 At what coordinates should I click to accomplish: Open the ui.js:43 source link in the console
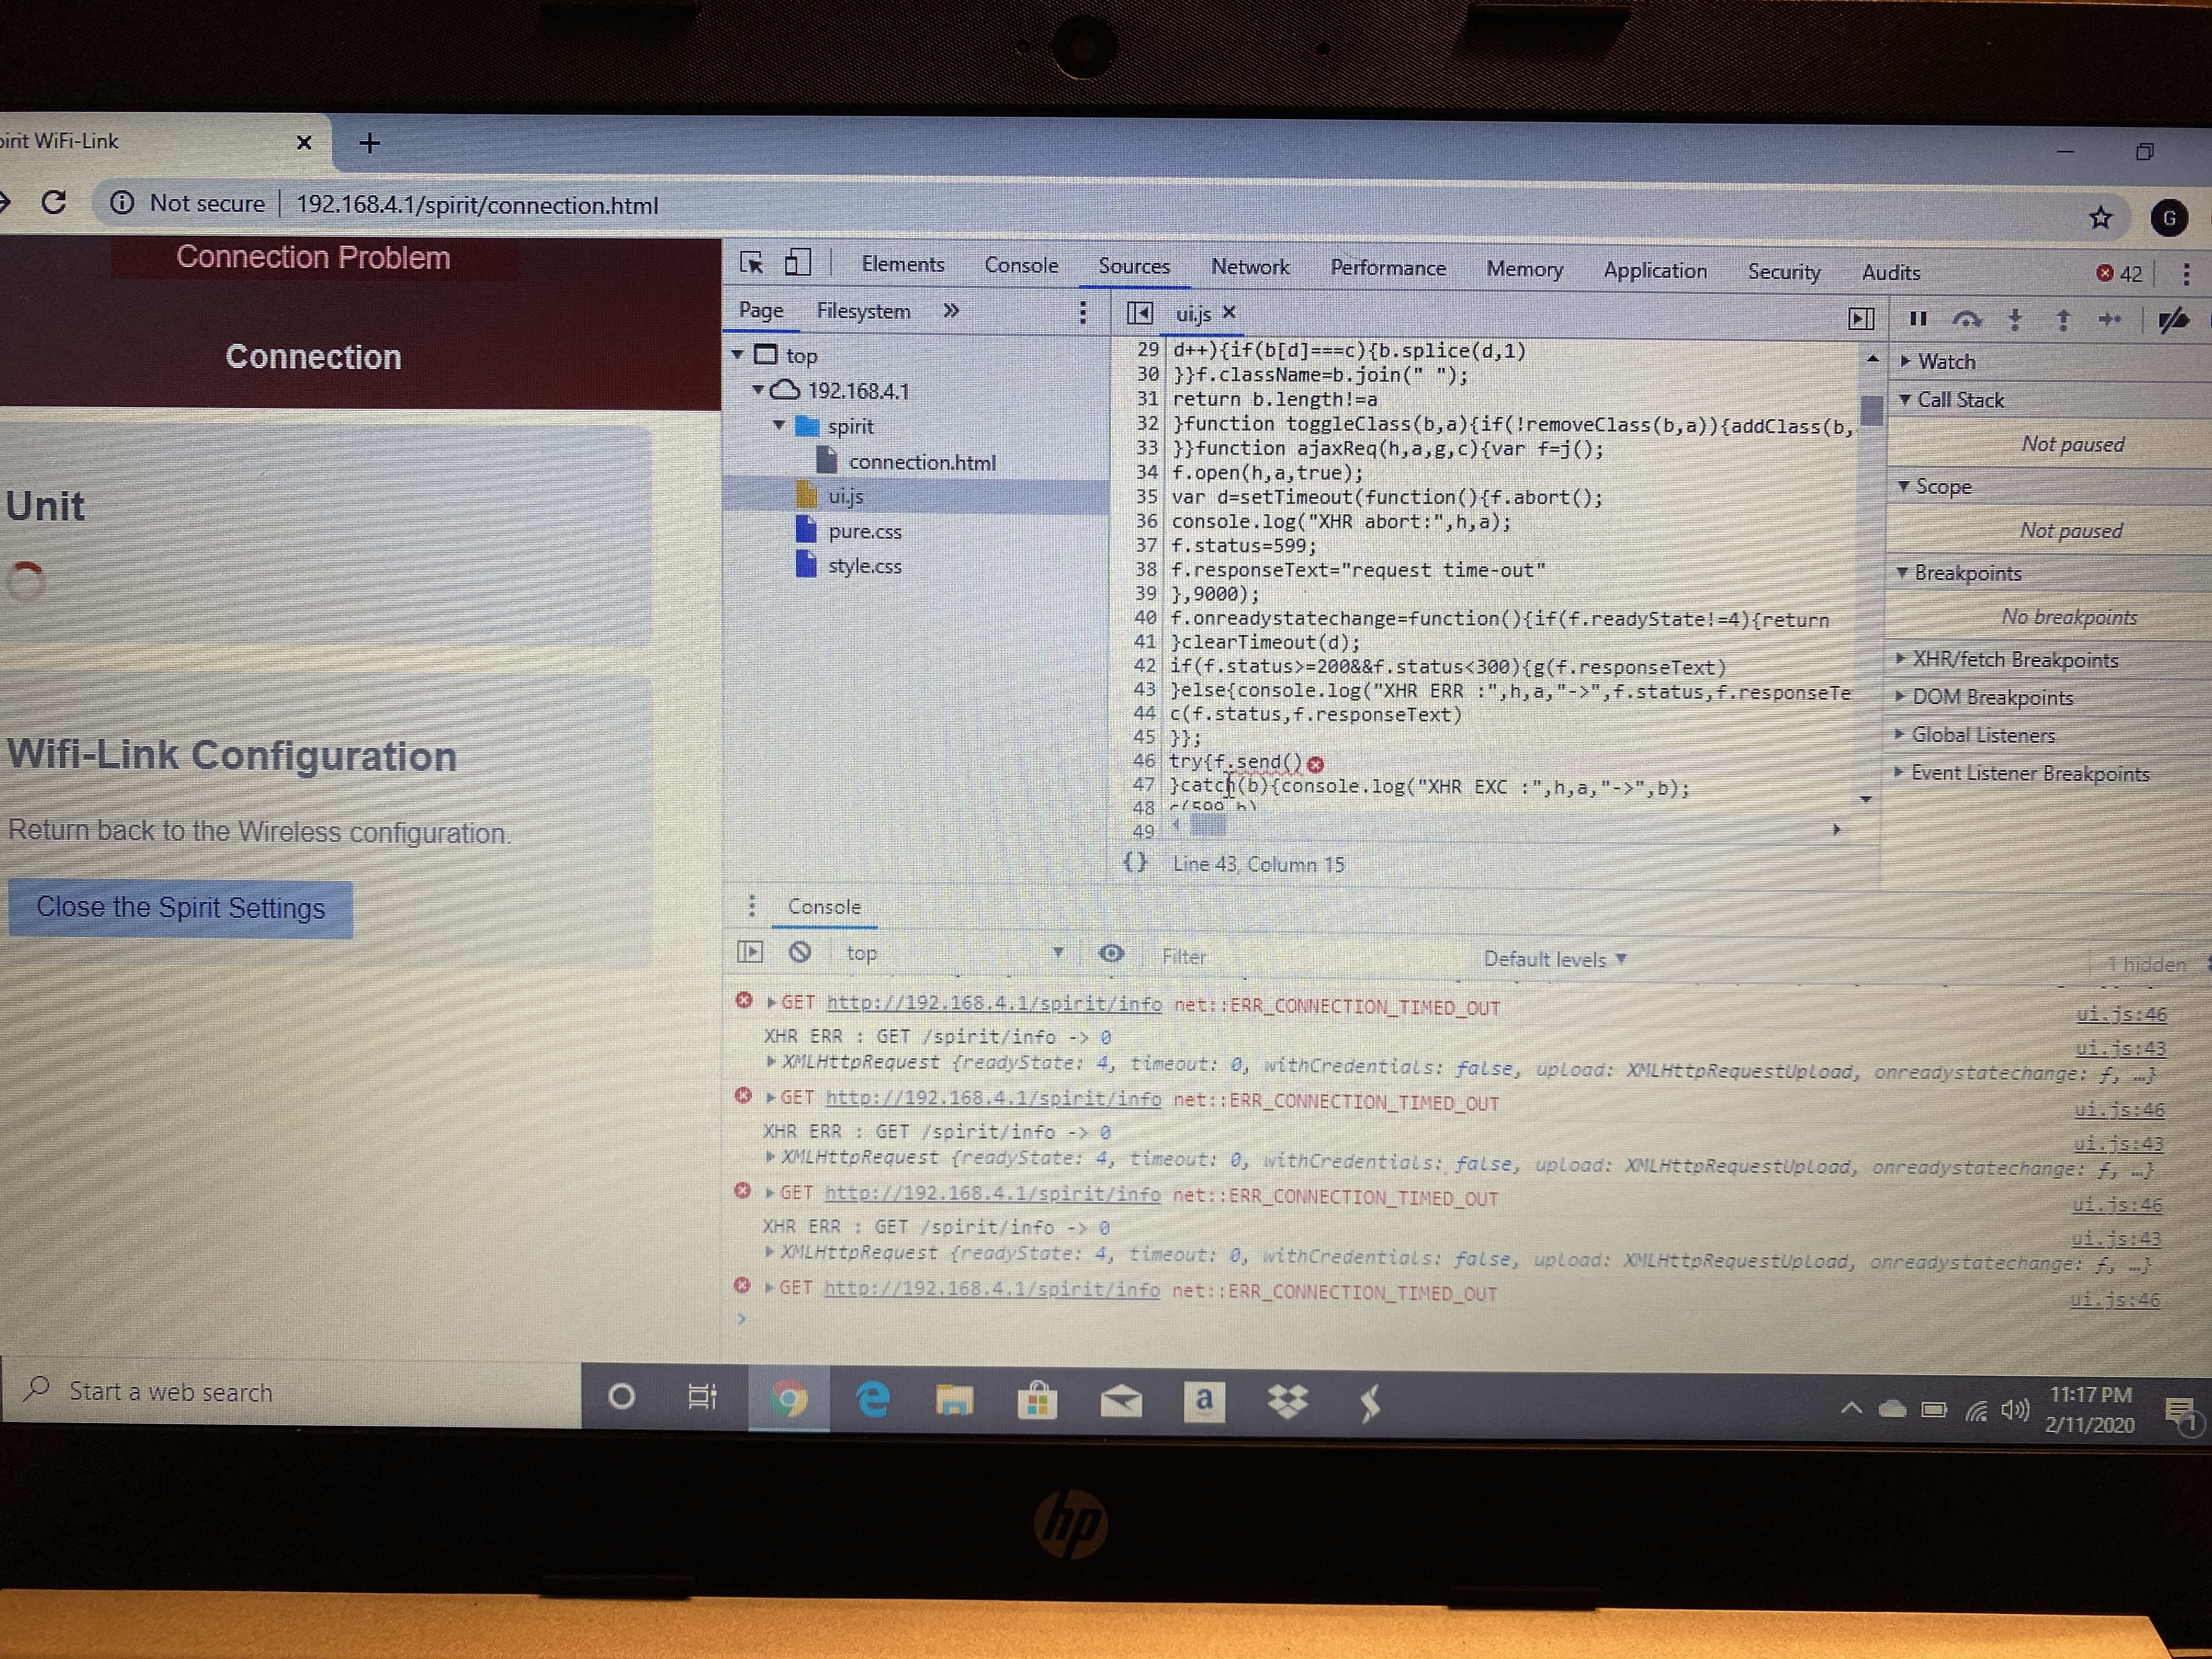pos(2120,1048)
